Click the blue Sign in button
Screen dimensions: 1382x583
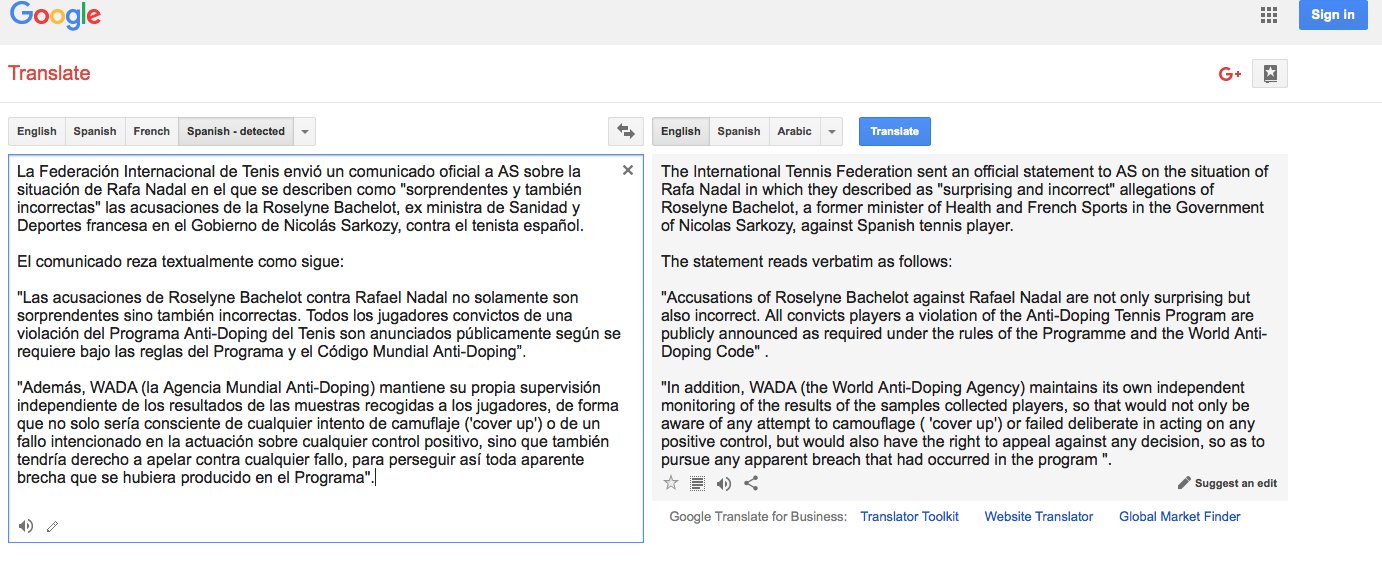pyautogui.click(x=1332, y=15)
